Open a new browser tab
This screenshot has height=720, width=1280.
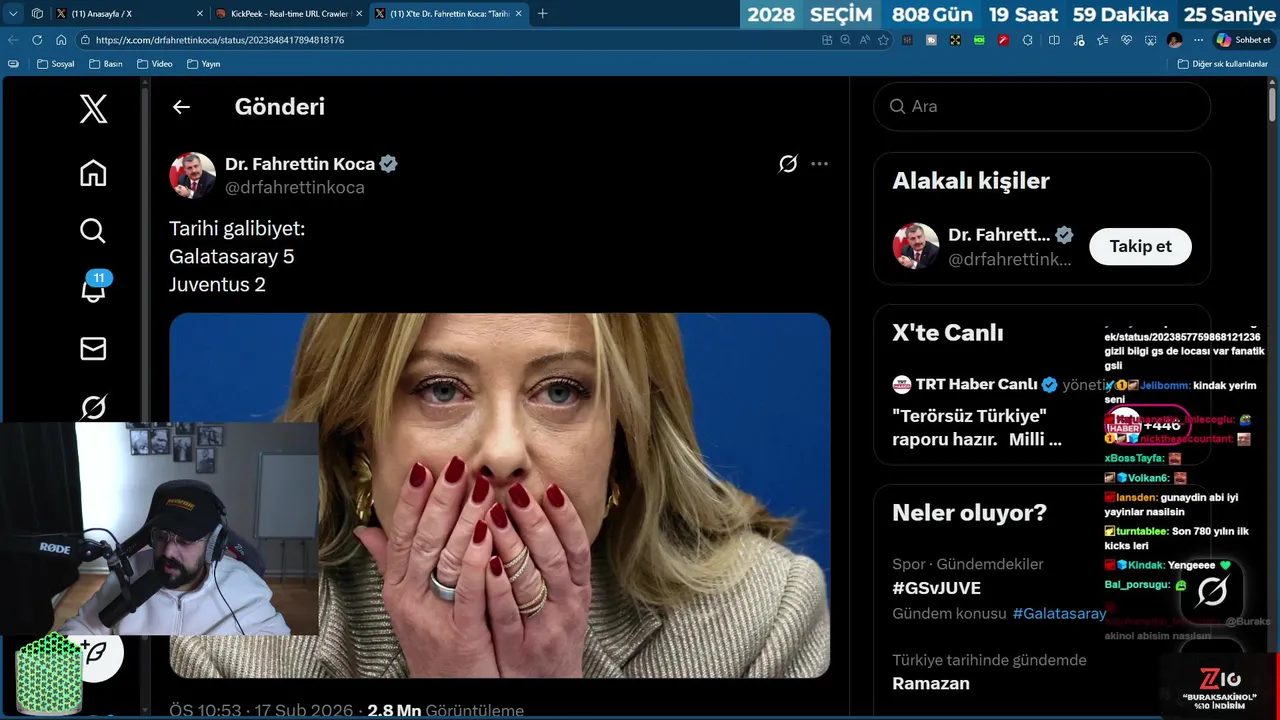[x=542, y=13]
